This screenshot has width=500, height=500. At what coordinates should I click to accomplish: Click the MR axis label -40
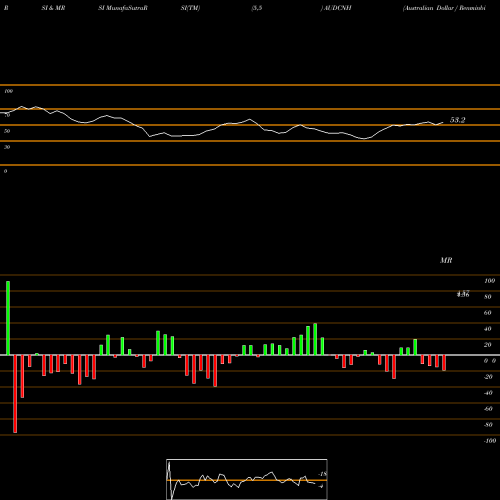(x=488, y=393)
